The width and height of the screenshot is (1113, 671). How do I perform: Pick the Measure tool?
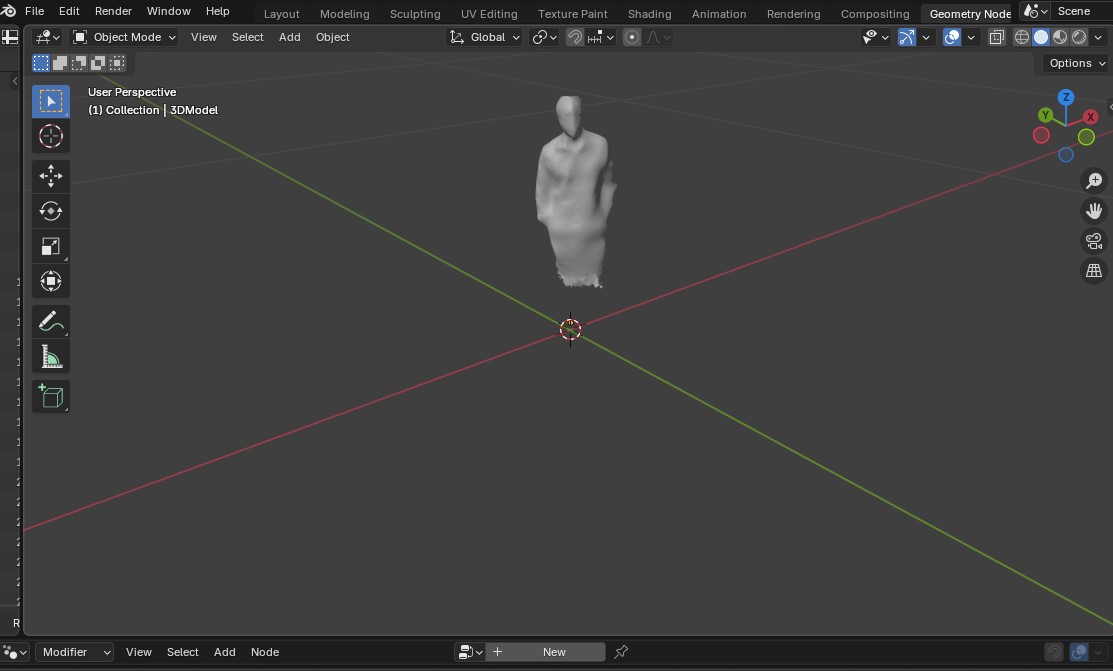click(x=51, y=357)
